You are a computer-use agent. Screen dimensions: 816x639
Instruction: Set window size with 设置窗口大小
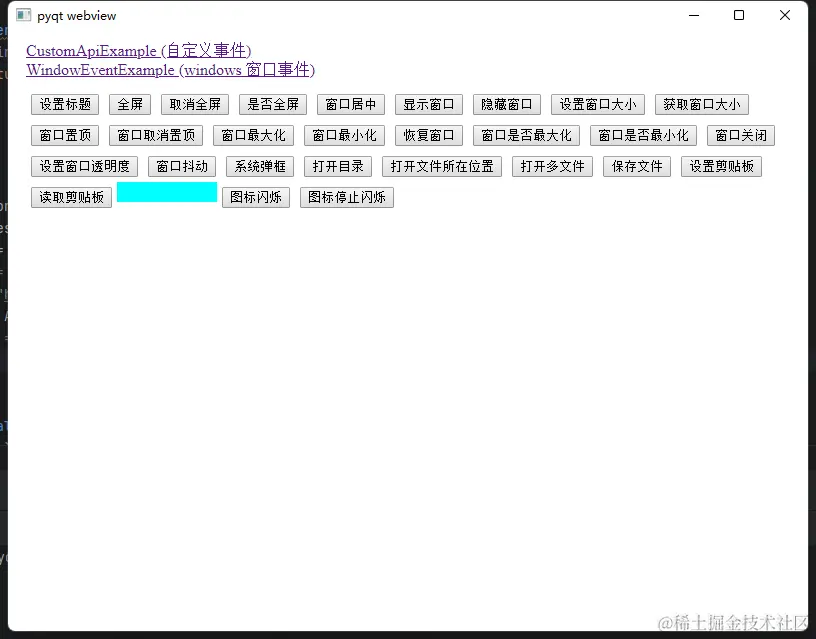(x=597, y=104)
